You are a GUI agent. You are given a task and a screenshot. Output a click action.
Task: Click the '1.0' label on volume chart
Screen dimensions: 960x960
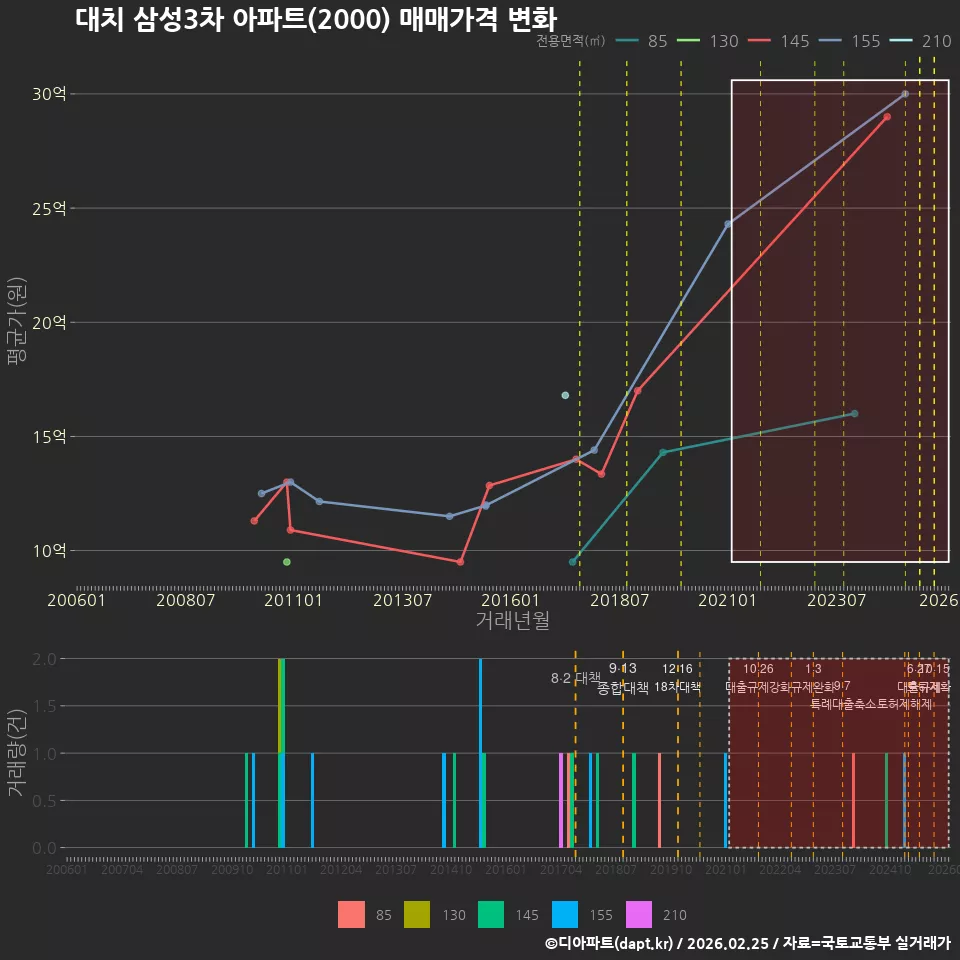tap(44, 754)
